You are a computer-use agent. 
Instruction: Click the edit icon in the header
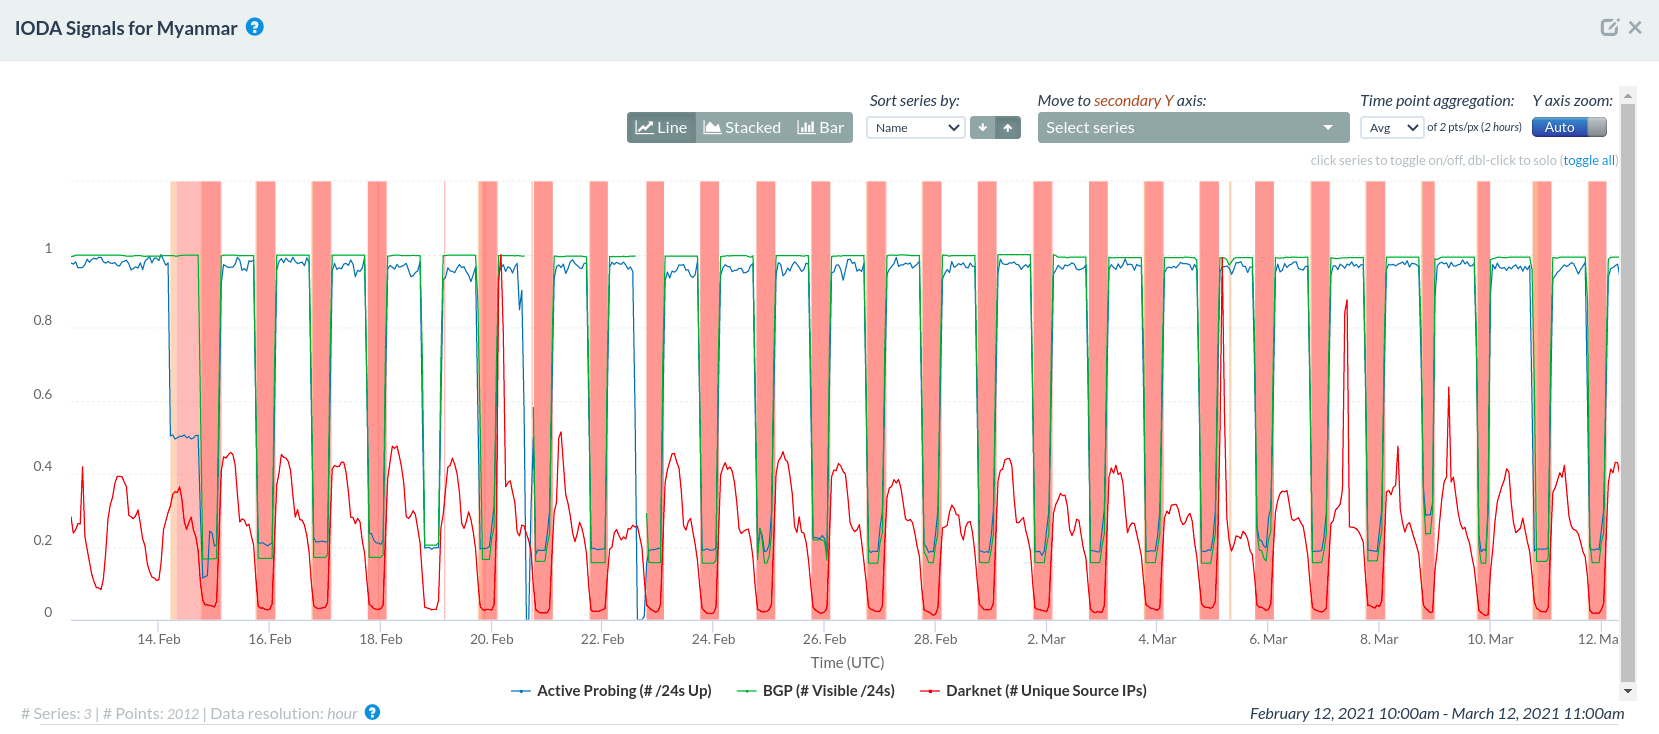[x=1609, y=27]
